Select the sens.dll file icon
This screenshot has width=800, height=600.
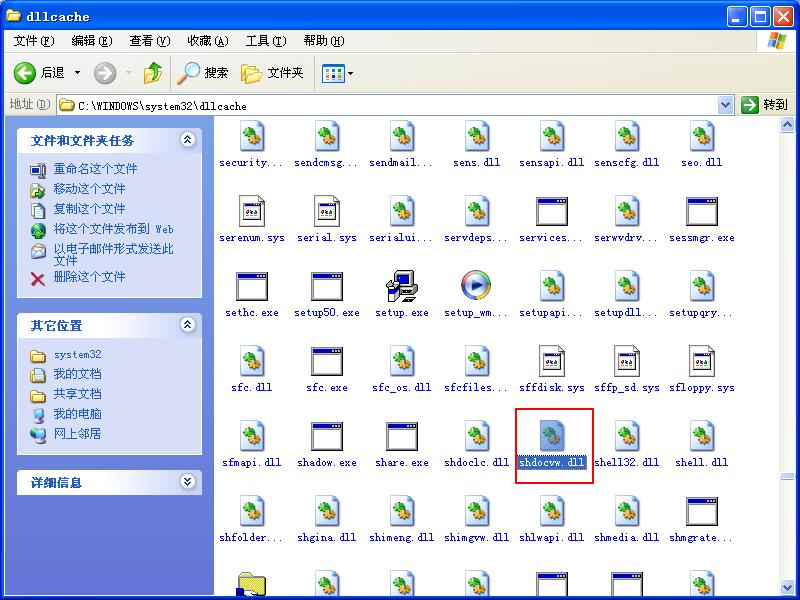(477, 136)
